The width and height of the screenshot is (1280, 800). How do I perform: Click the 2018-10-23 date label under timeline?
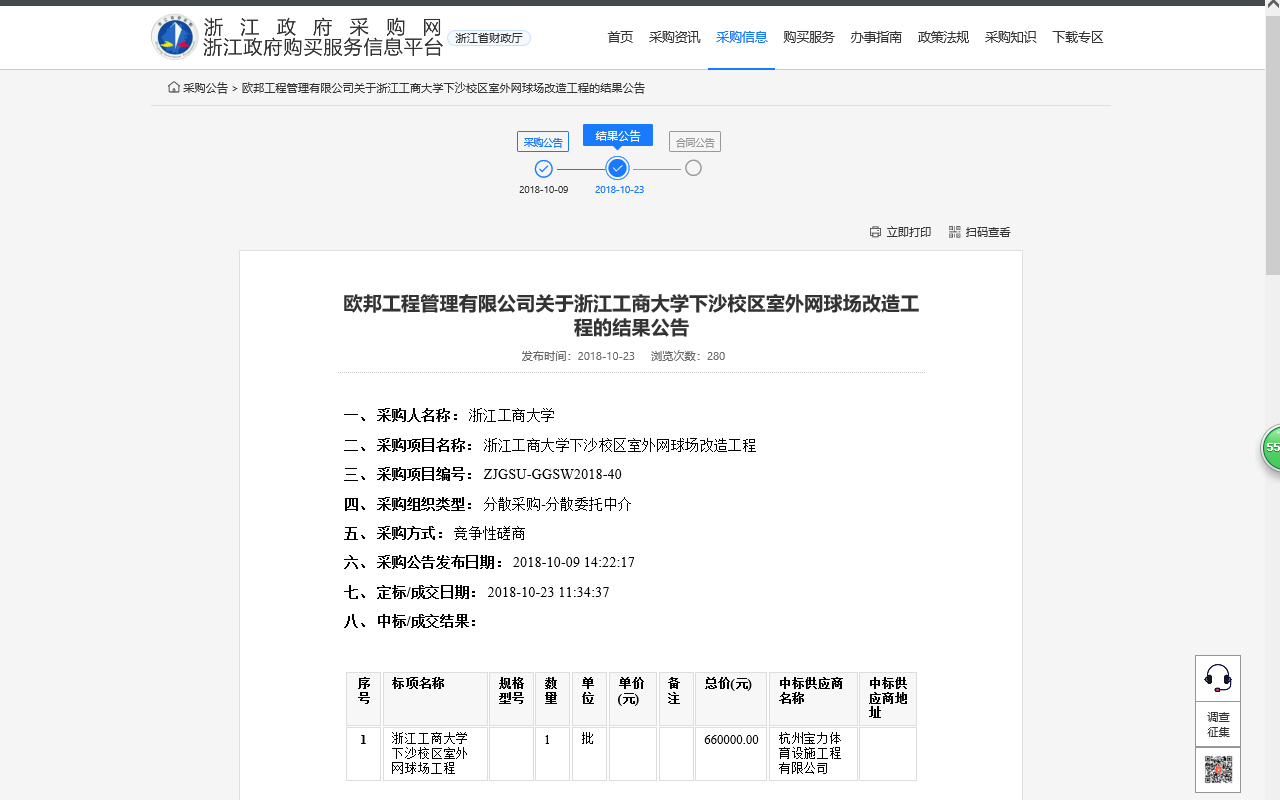click(618, 189)
